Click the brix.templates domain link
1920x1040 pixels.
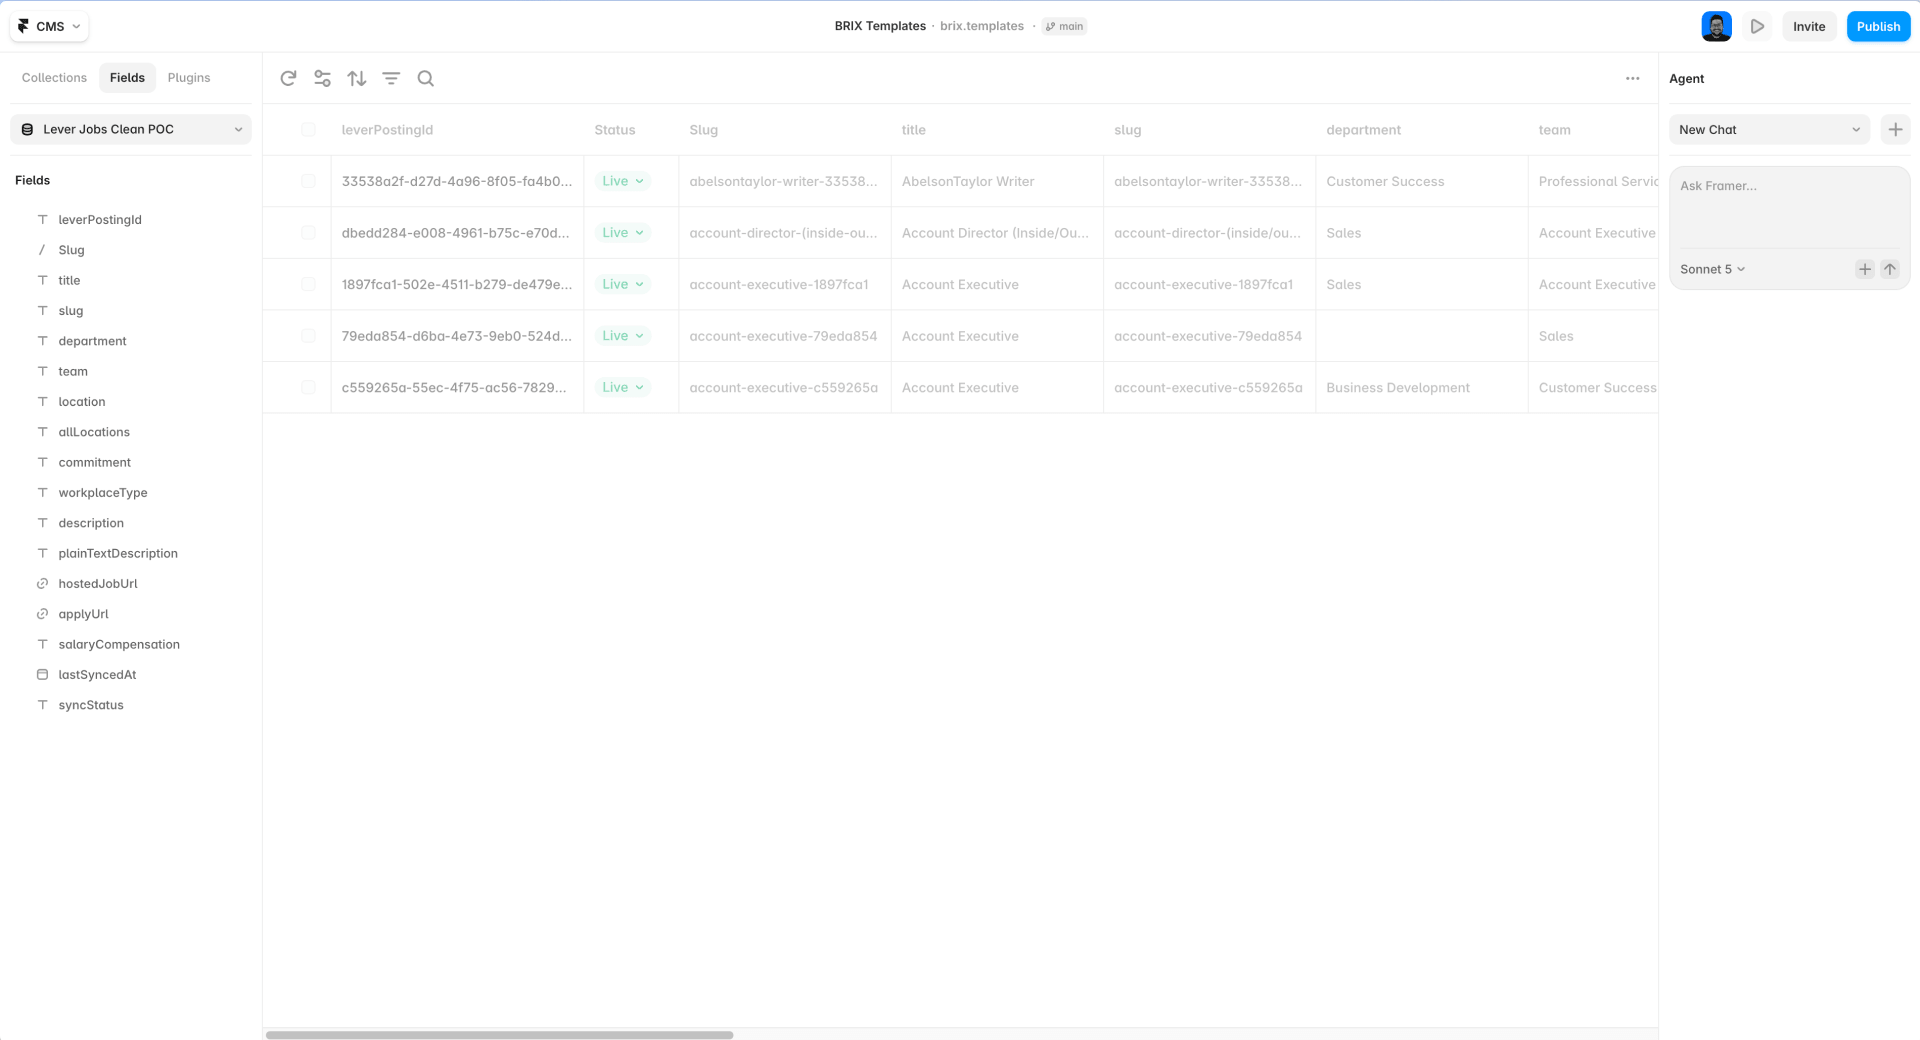981,26
